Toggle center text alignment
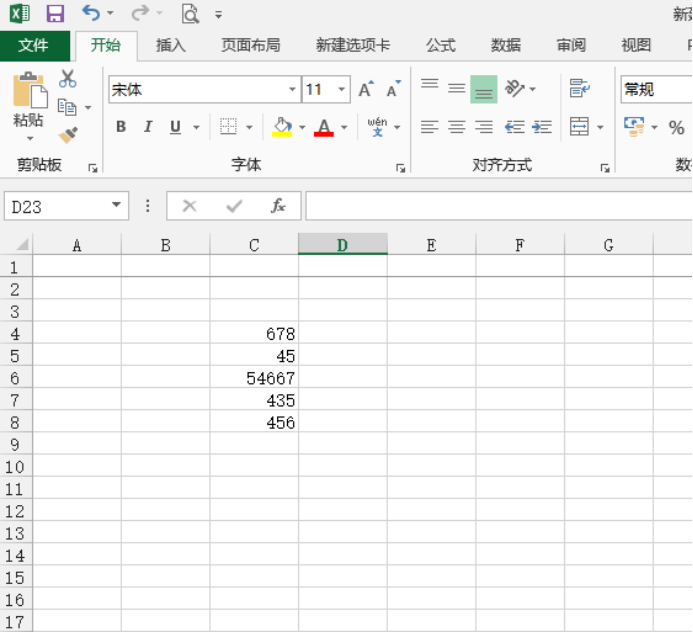This screenshot has width=693, height=632. (x=457, y=127)
